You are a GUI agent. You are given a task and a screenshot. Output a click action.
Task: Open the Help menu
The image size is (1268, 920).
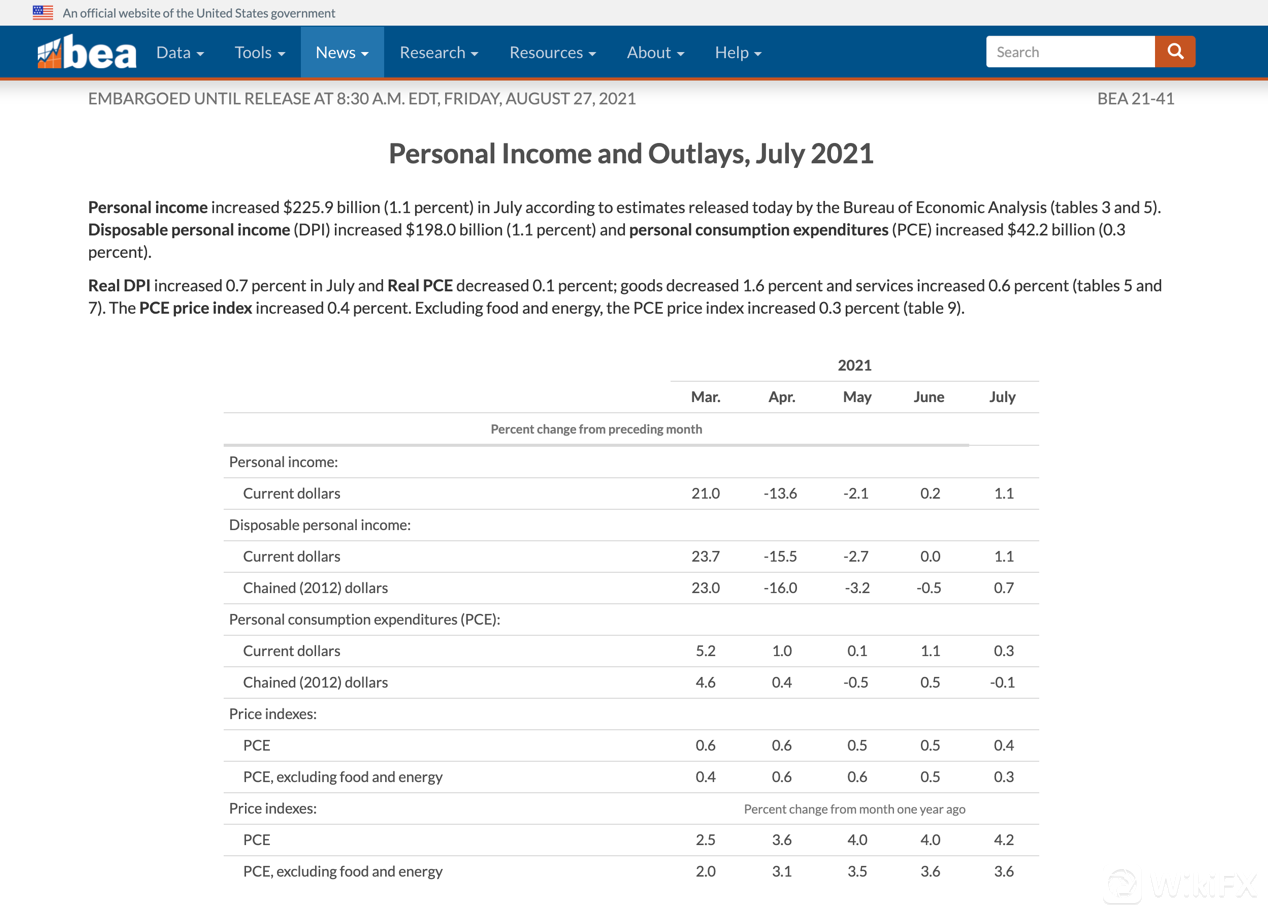(x=738, y=53)
